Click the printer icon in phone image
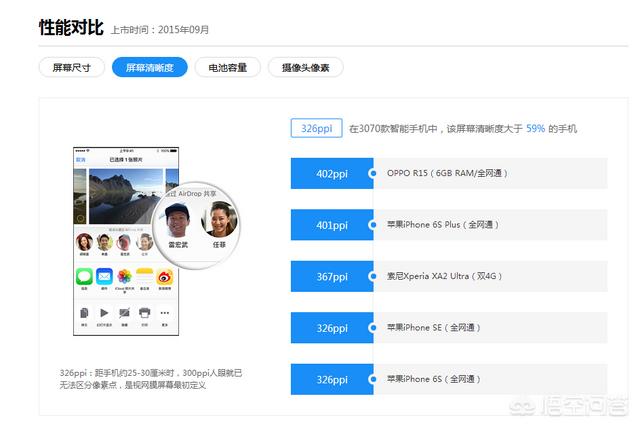 click(x=144, y=313)
